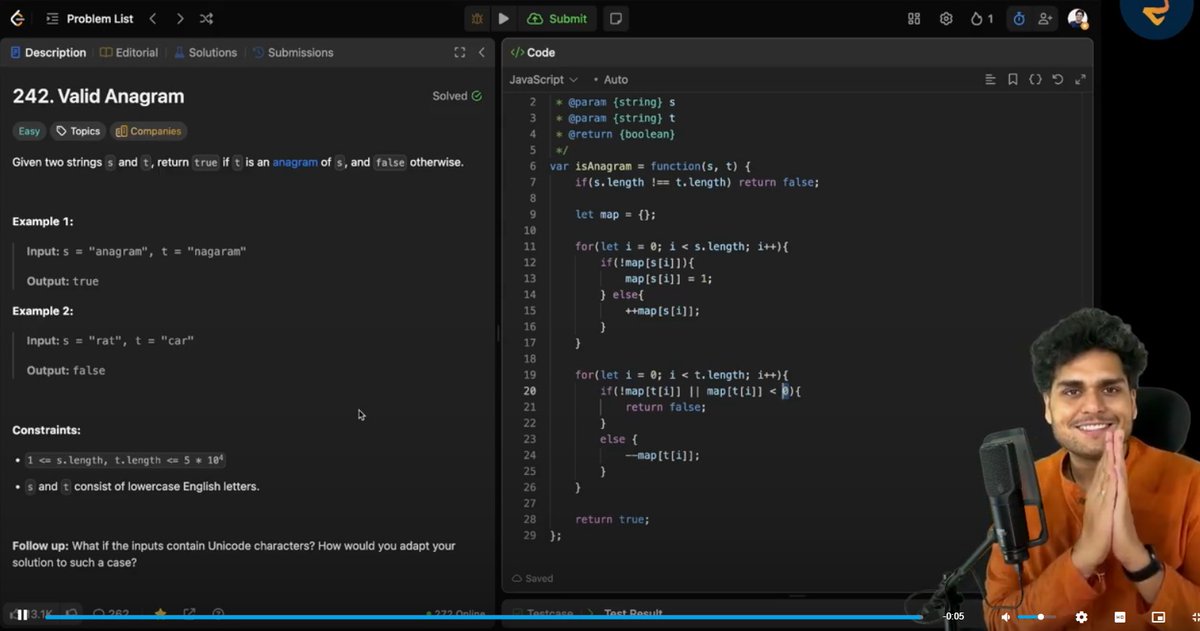Click Example 2 input 'rat' and 'car'
The height and width of the screenshot is (631, 1200).
[x=110, y=340]
